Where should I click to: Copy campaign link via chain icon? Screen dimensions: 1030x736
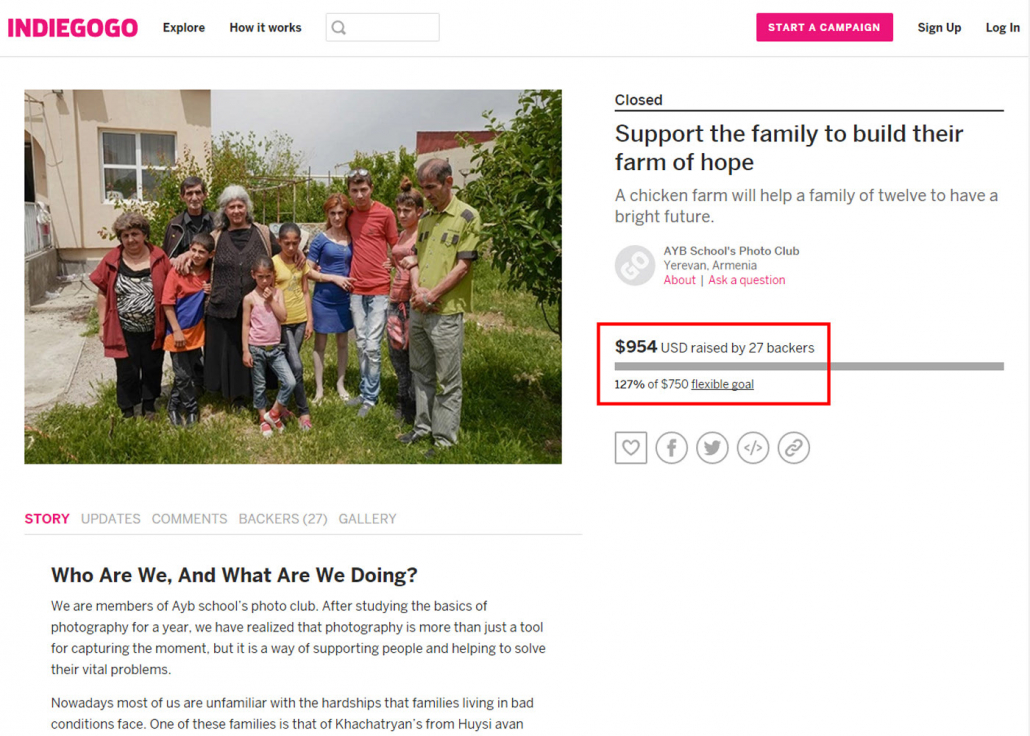[794, 448]
